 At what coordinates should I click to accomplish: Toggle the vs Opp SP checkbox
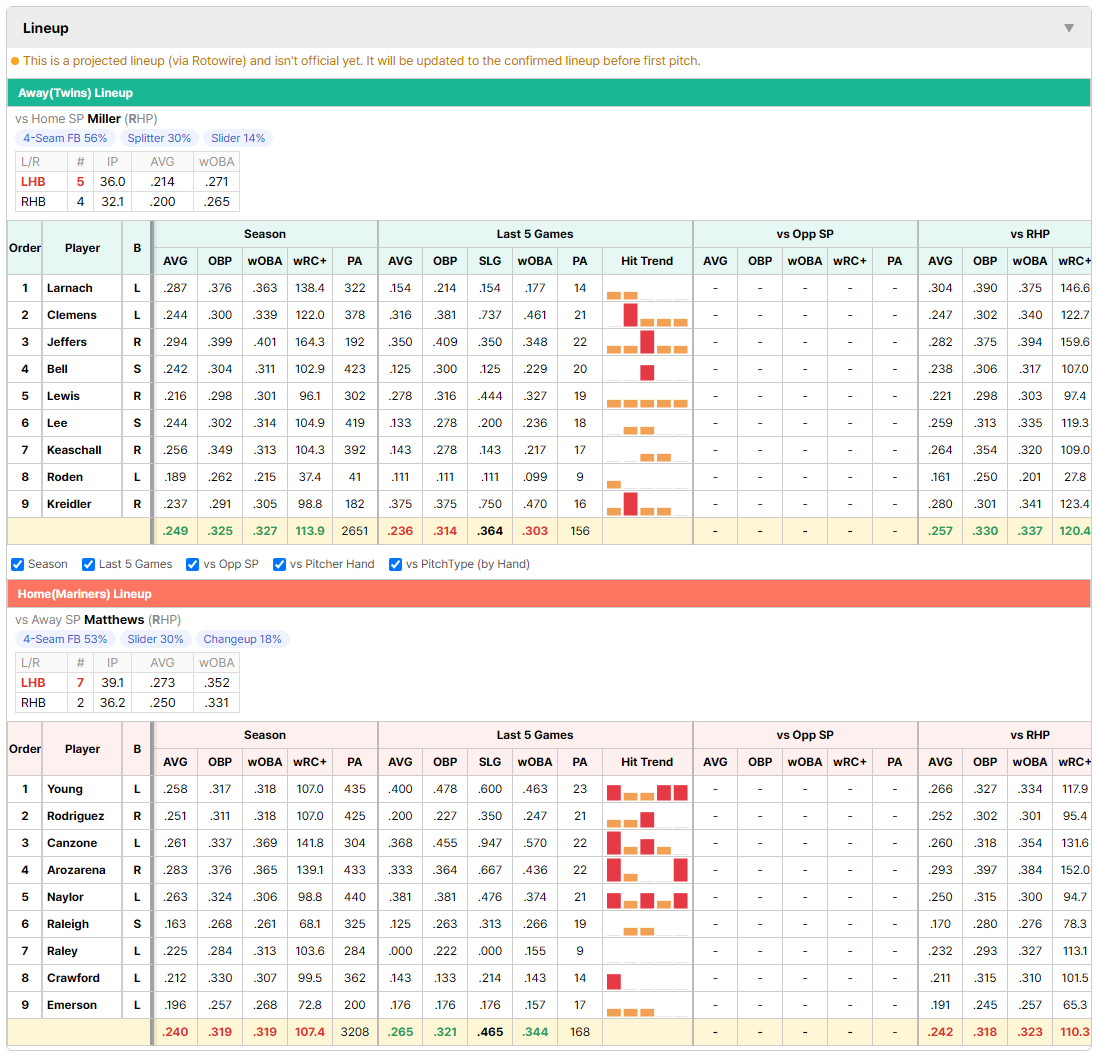193,565
